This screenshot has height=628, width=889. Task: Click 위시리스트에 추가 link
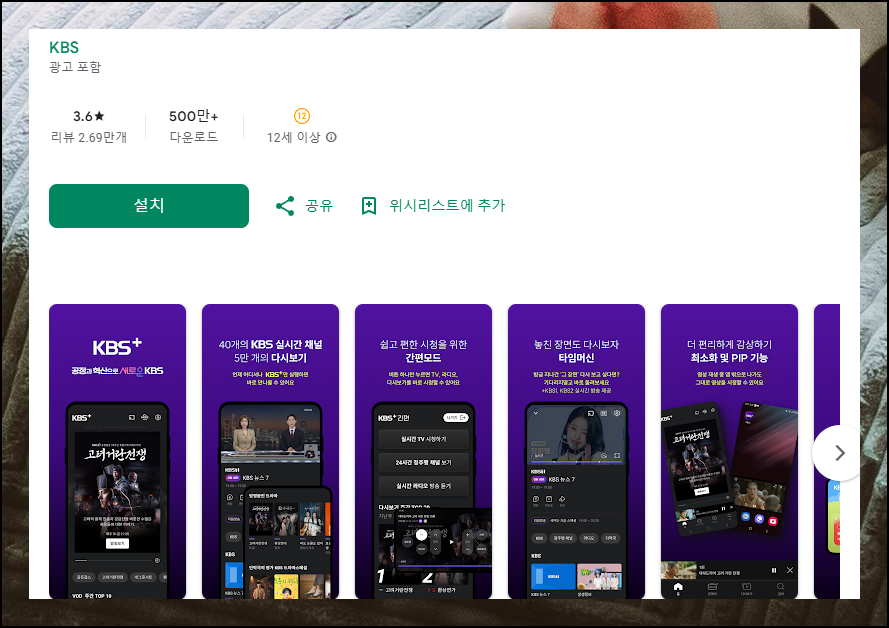click(x=447, y=205)
